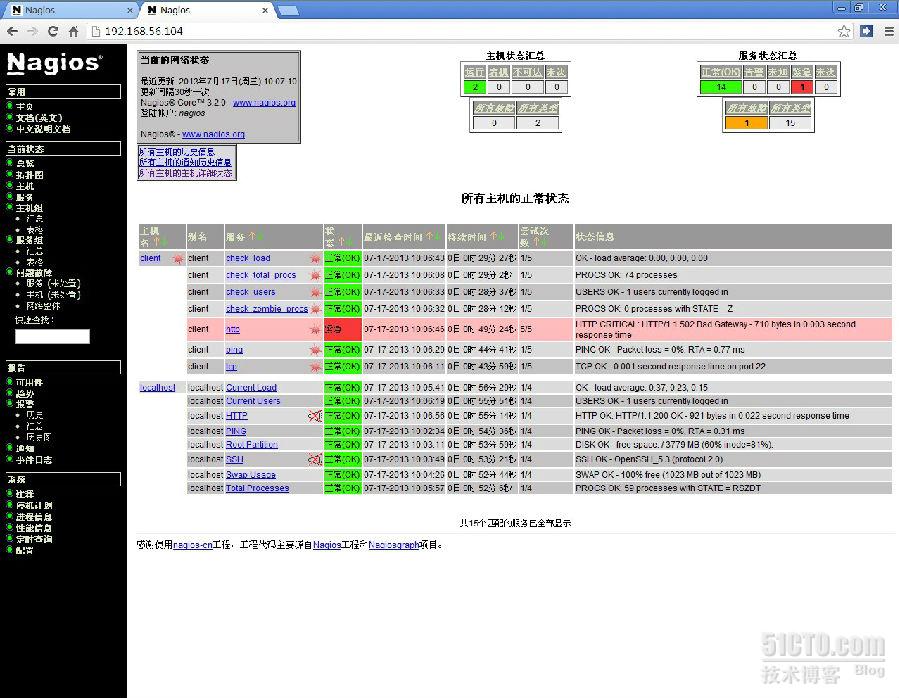Open the Nagiosgraph link in footer

(394, 545)
